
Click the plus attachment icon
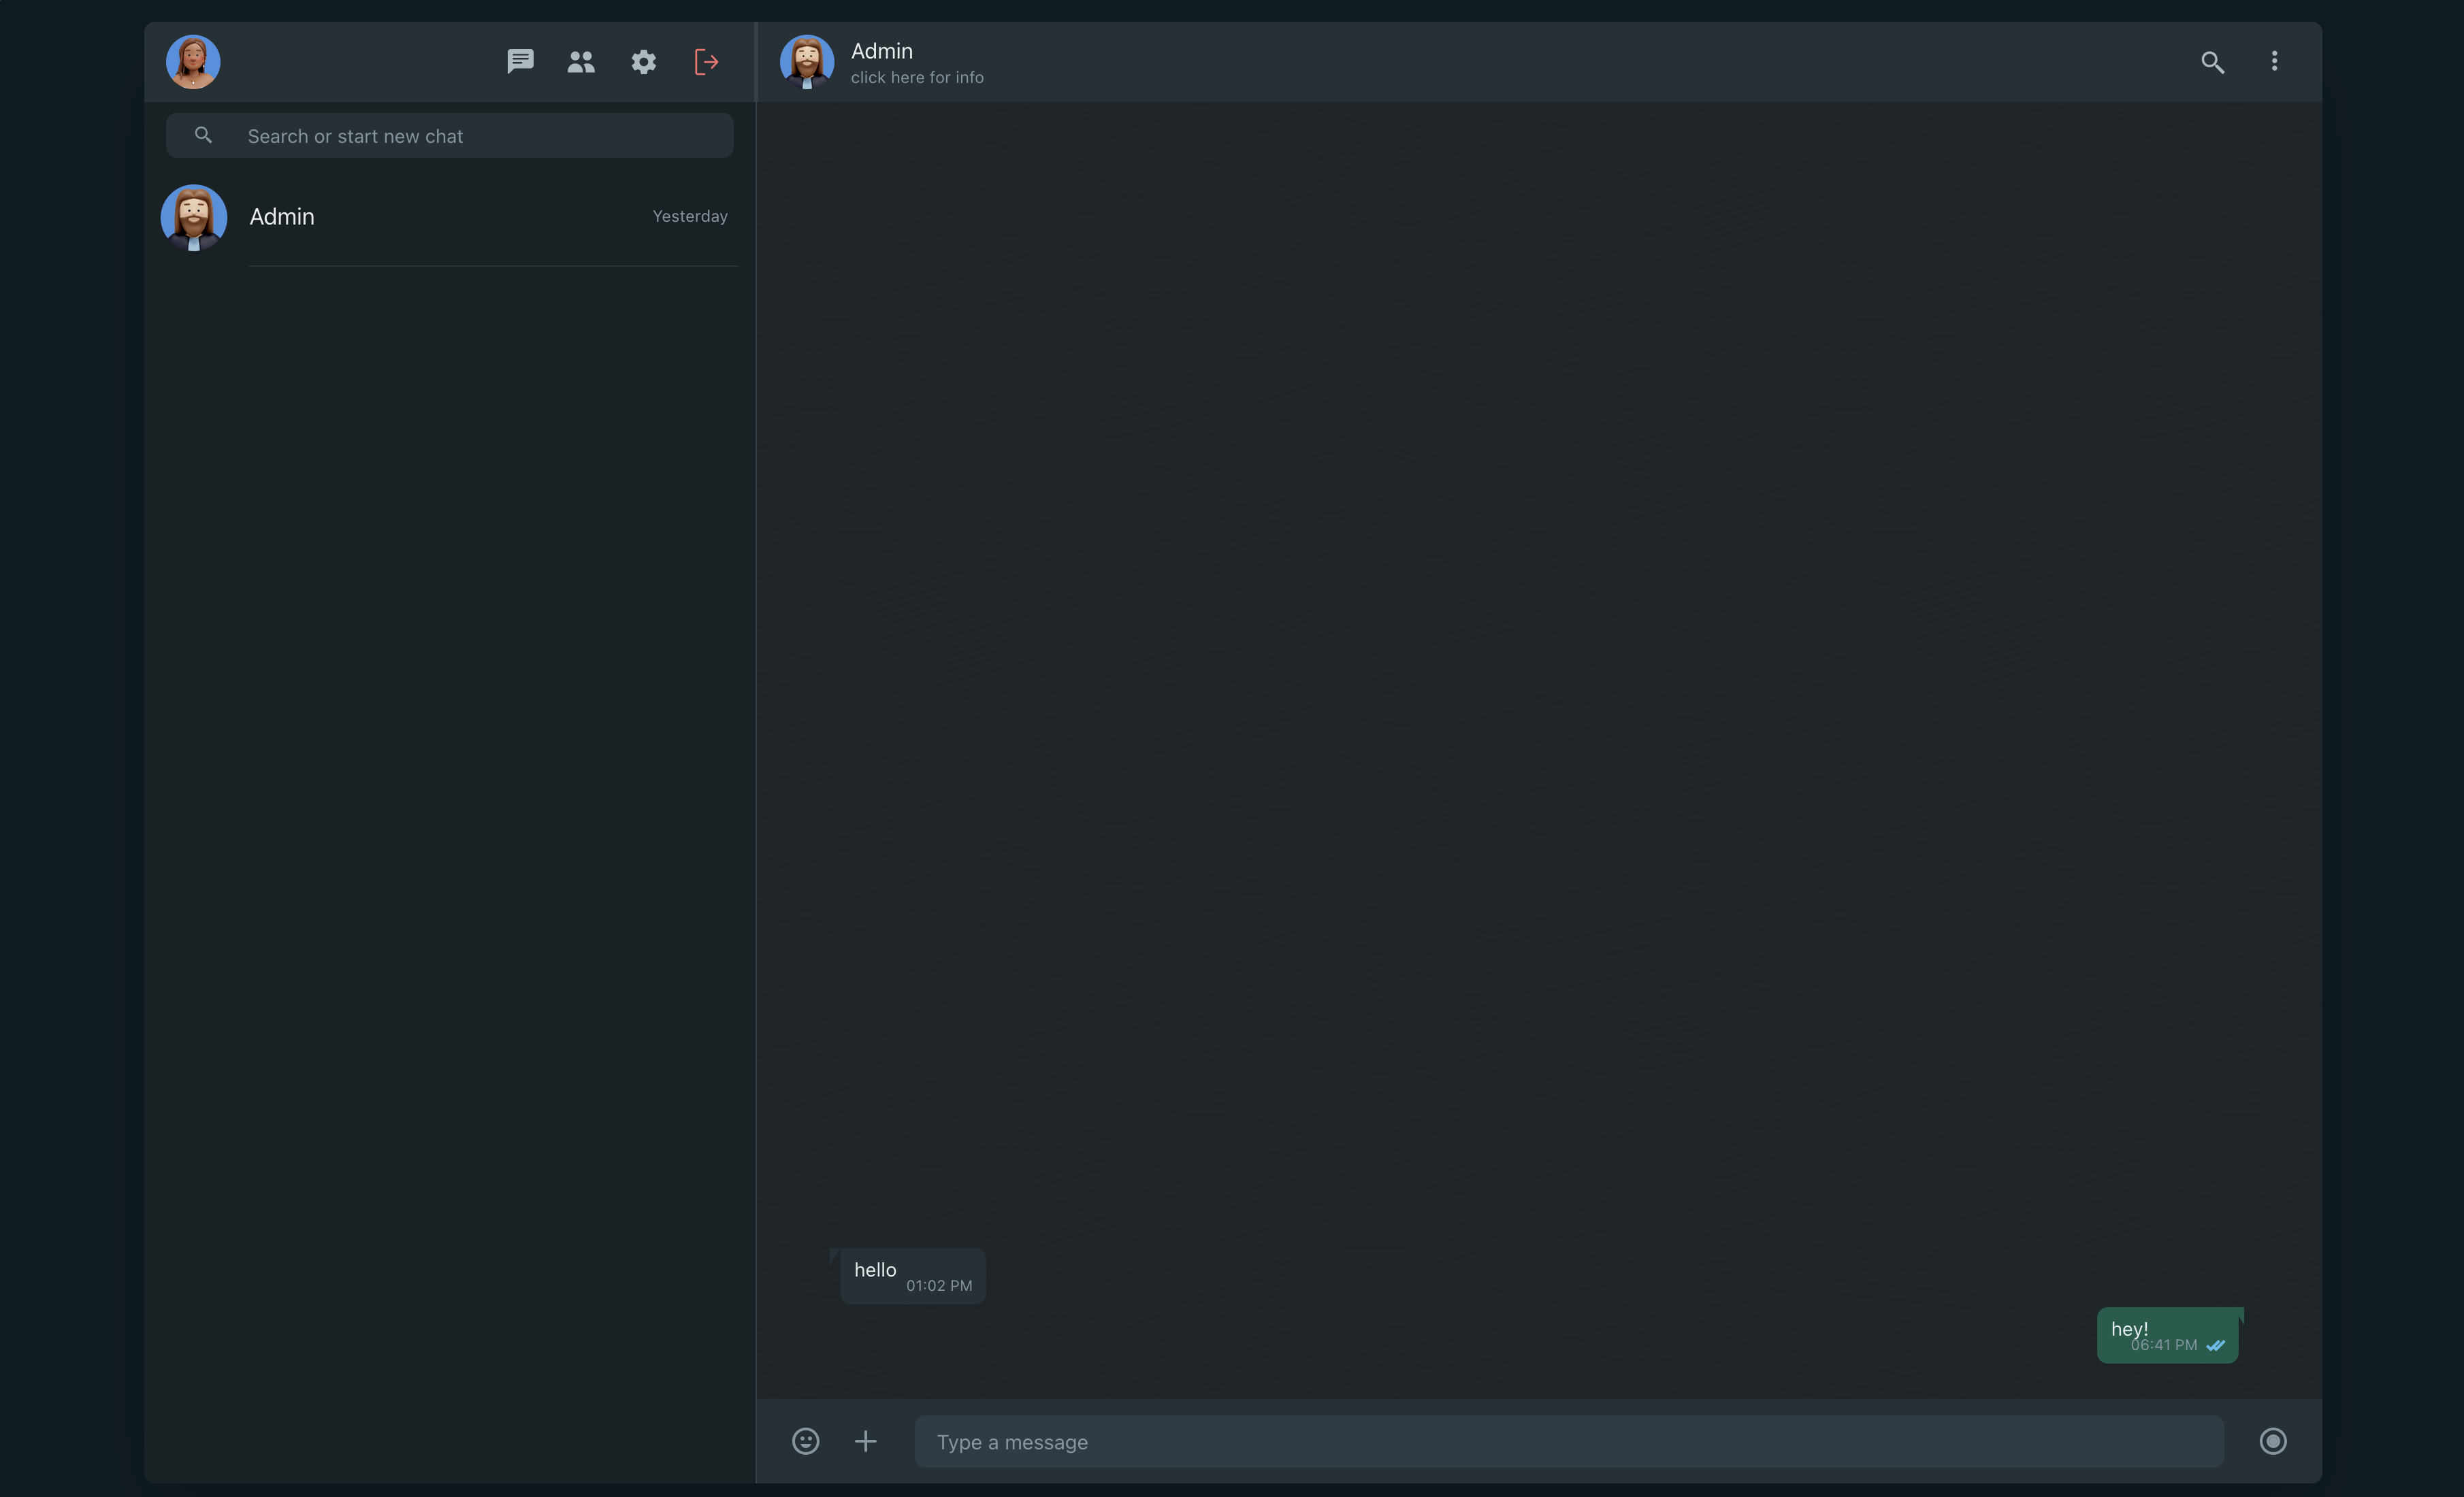pos(866,1441)
